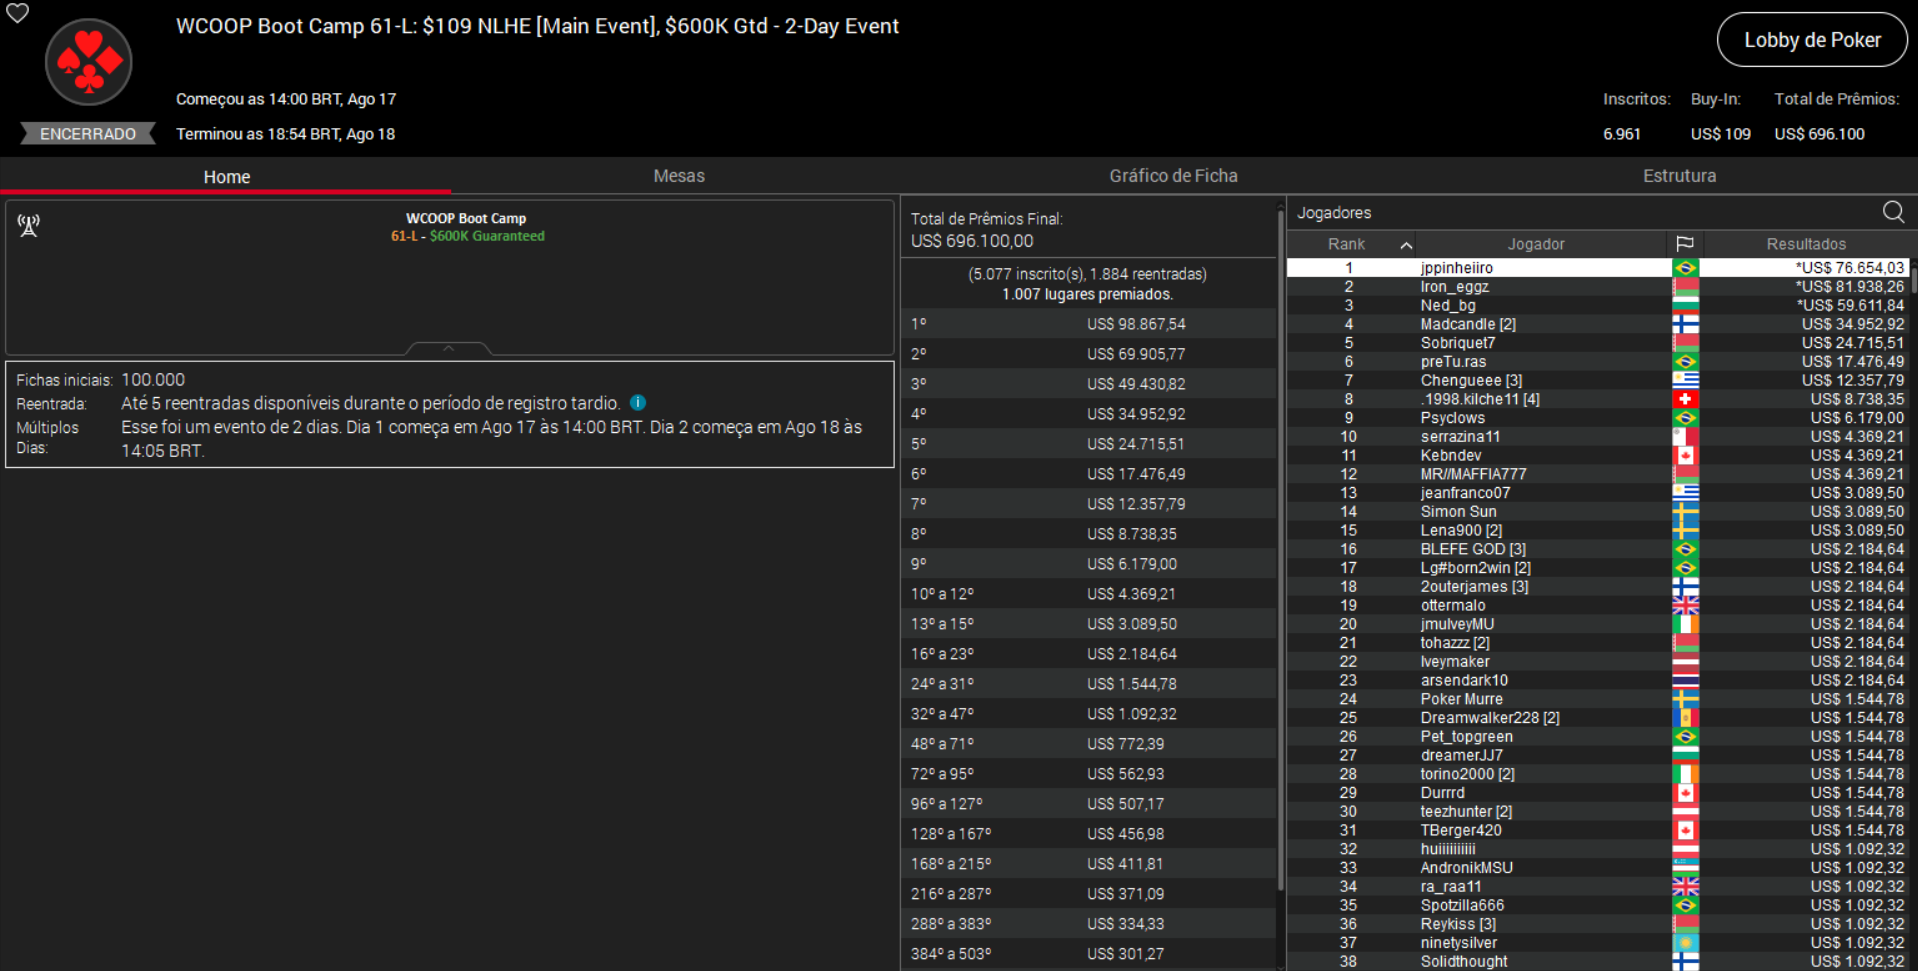Select player row AndronikMSU

(1597, 868)
